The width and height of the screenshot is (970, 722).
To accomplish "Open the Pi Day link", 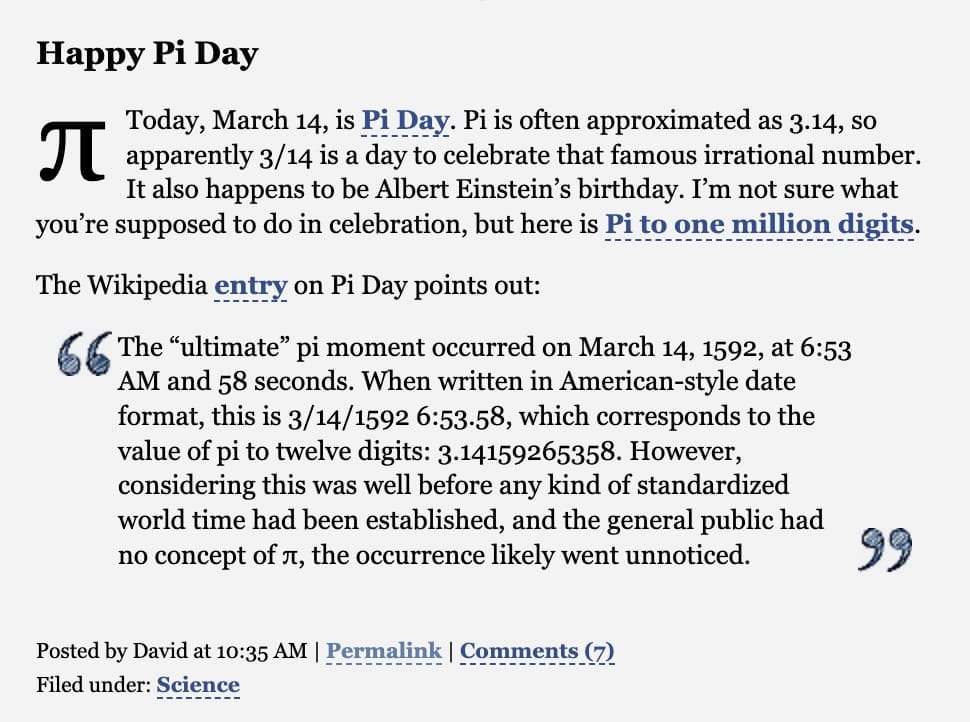I will point(405,120).
